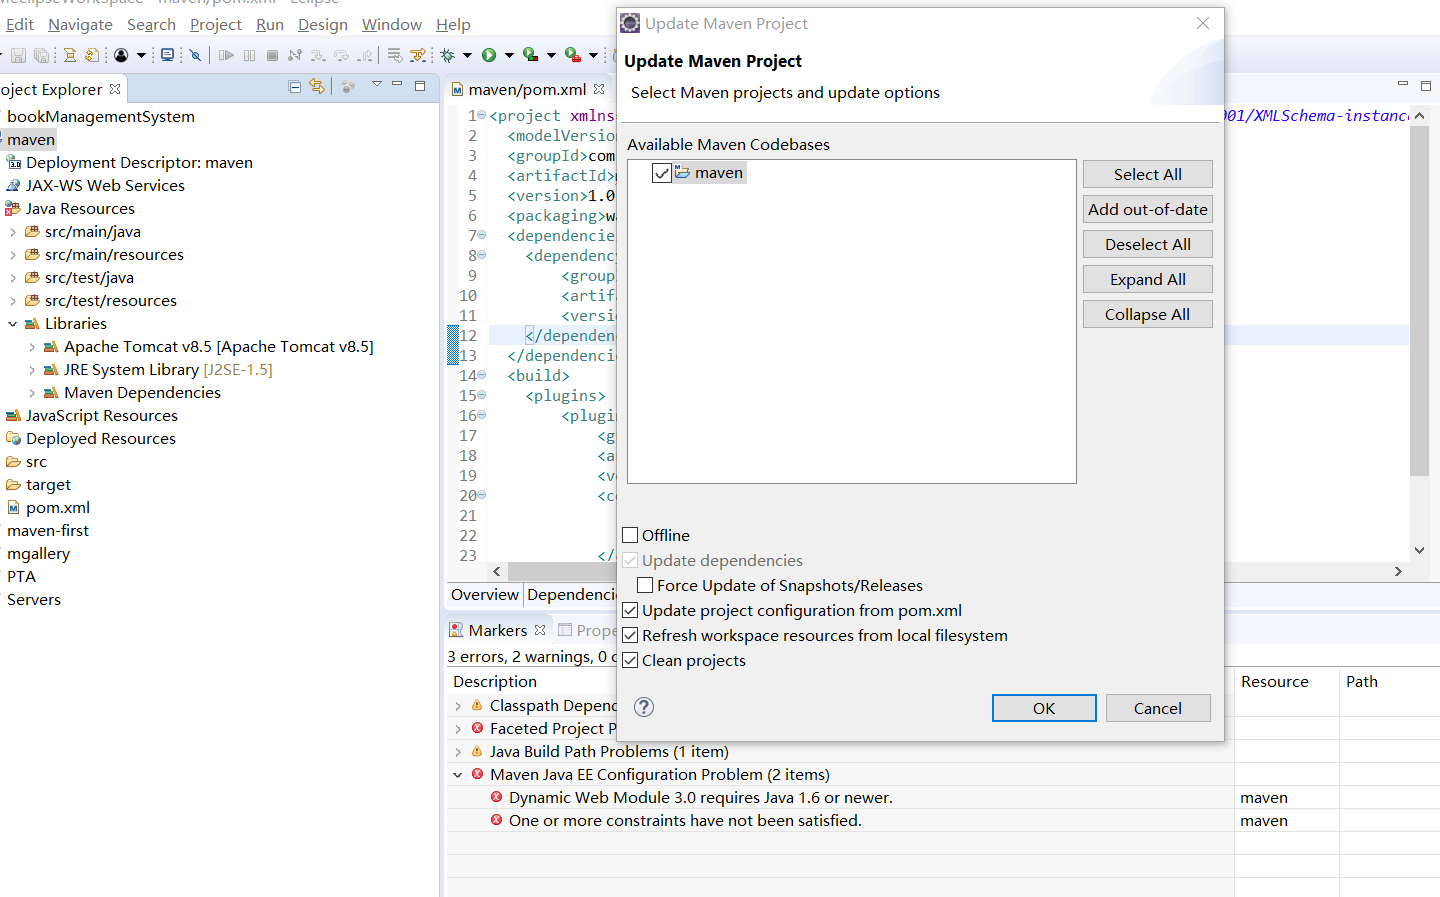This screenshot has height=897, width=1440.
Task: Click the Step Return icon
Action: (365, 56)
